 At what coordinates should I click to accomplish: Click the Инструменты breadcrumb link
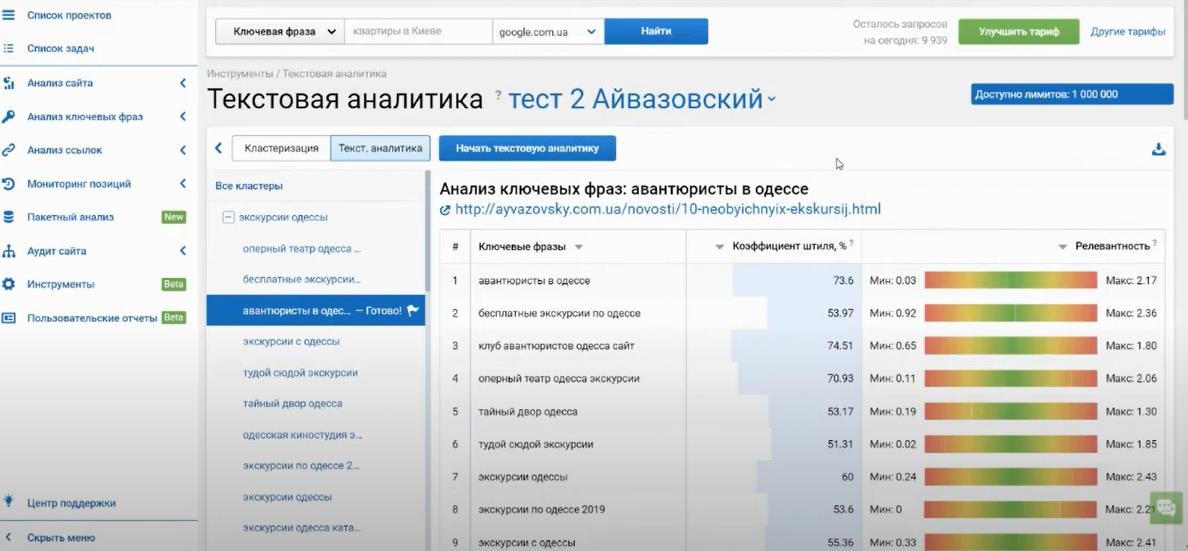pyautogui.click(x=240, y=74)
